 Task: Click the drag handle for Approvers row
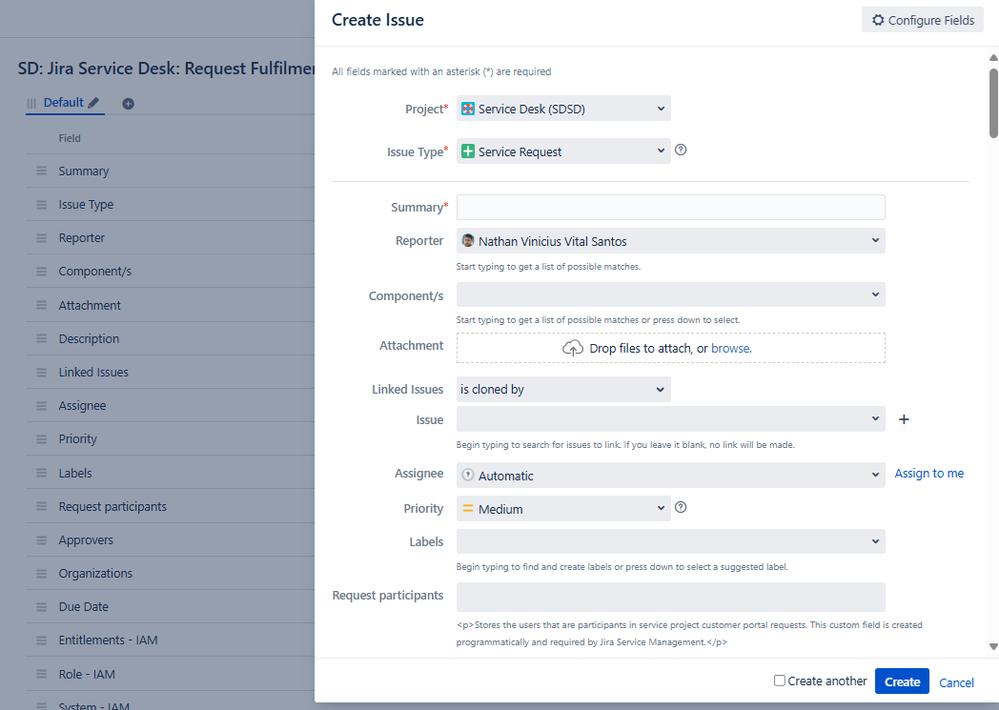pyautogui.click(x=41, y=540)
